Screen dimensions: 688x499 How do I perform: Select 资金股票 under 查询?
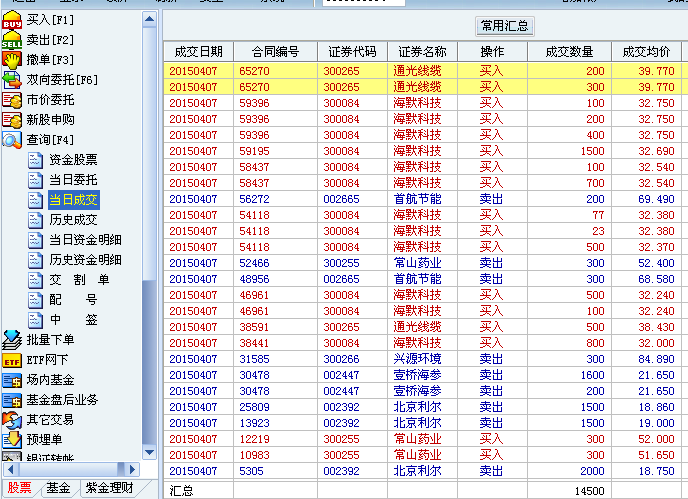73,160
